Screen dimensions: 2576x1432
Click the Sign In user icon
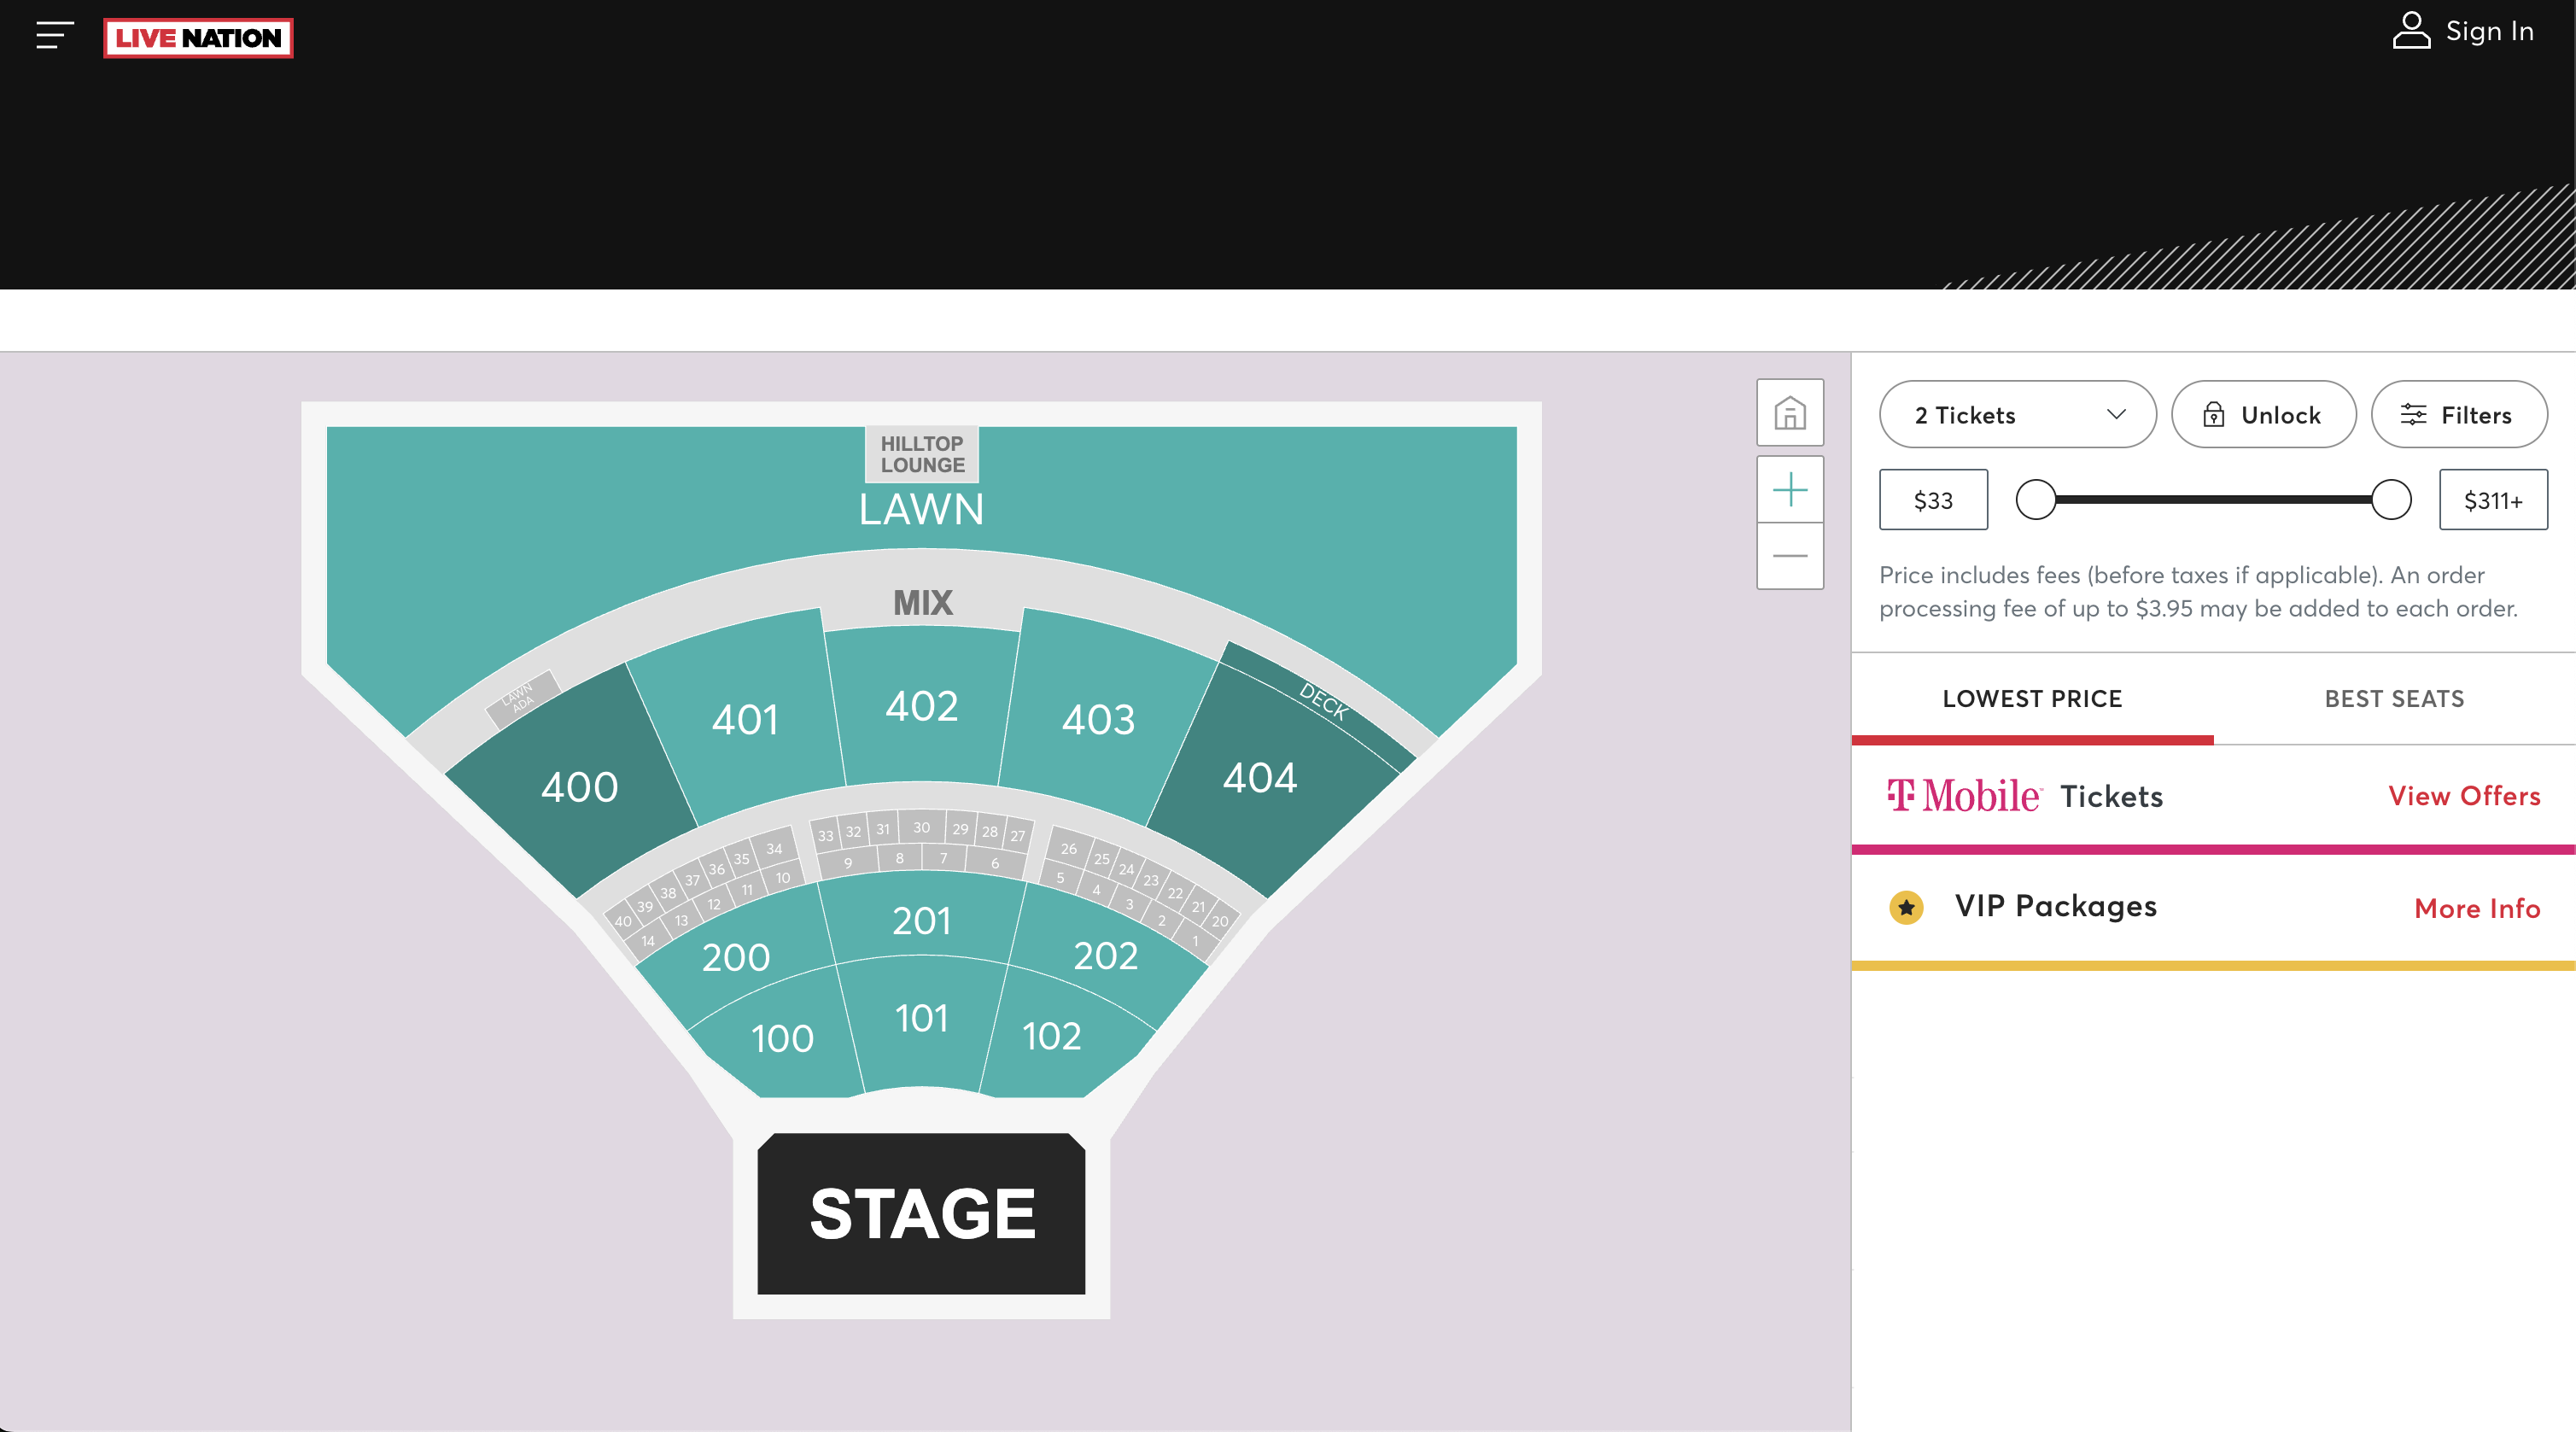[2411, 31]
